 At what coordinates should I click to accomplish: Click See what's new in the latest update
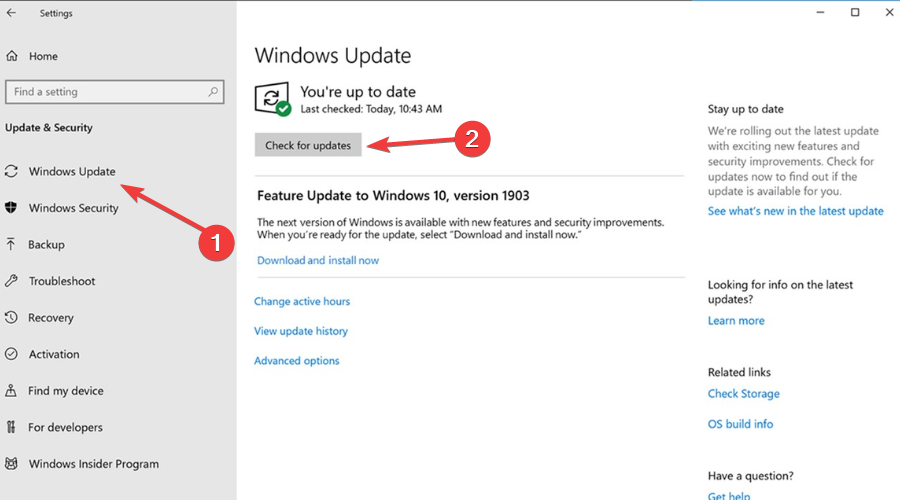click(x=796, y=211)
